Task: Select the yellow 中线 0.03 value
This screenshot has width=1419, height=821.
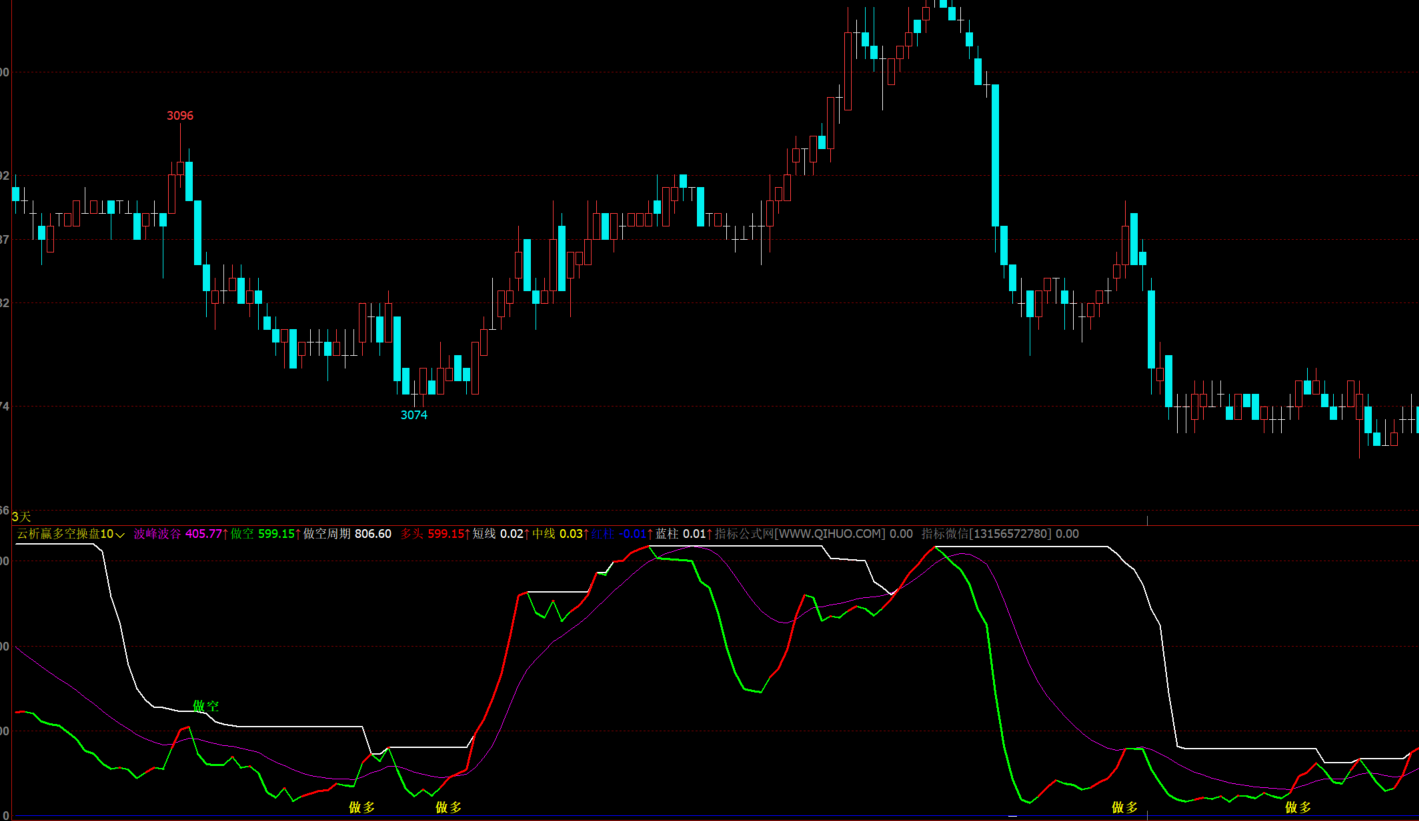Action: click(558, 534)
